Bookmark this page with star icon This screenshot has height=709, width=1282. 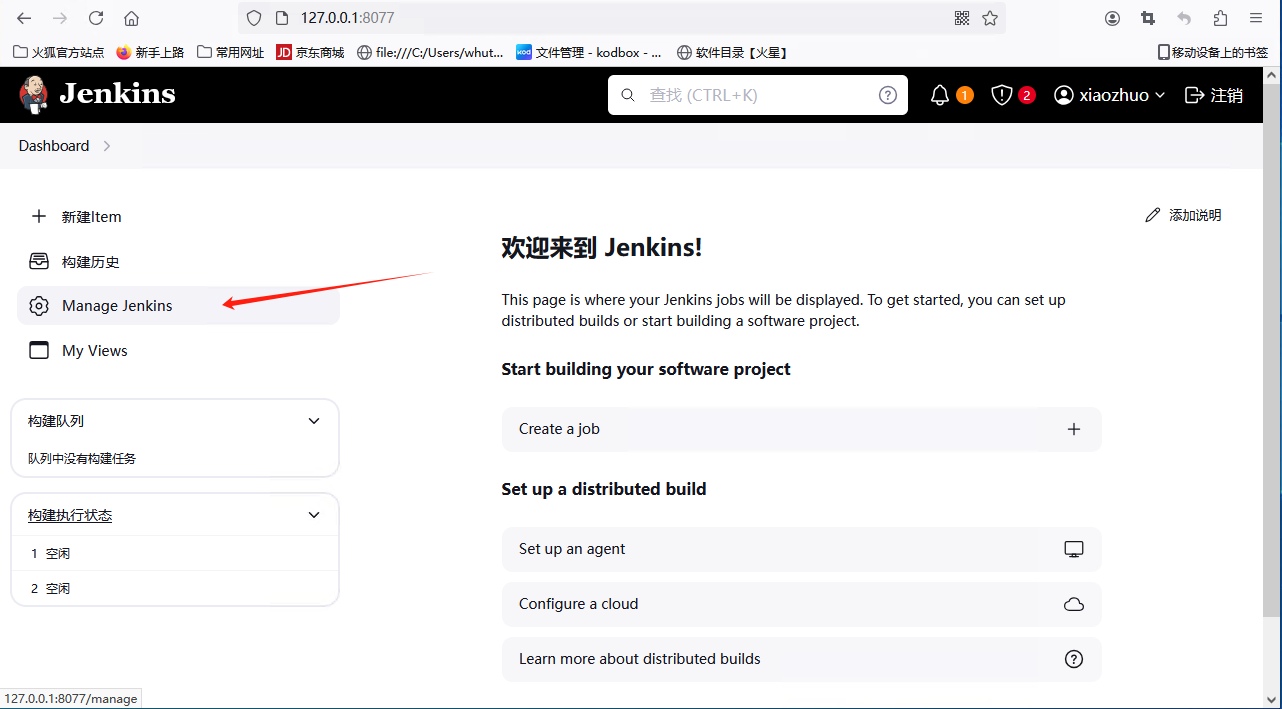[990, 18]
